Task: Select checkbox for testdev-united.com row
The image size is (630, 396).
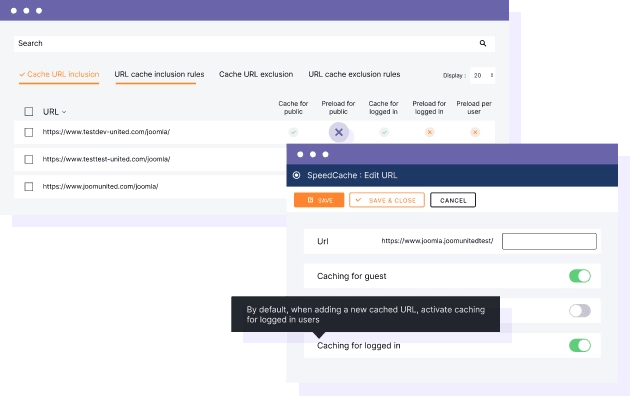Action: 29,132
